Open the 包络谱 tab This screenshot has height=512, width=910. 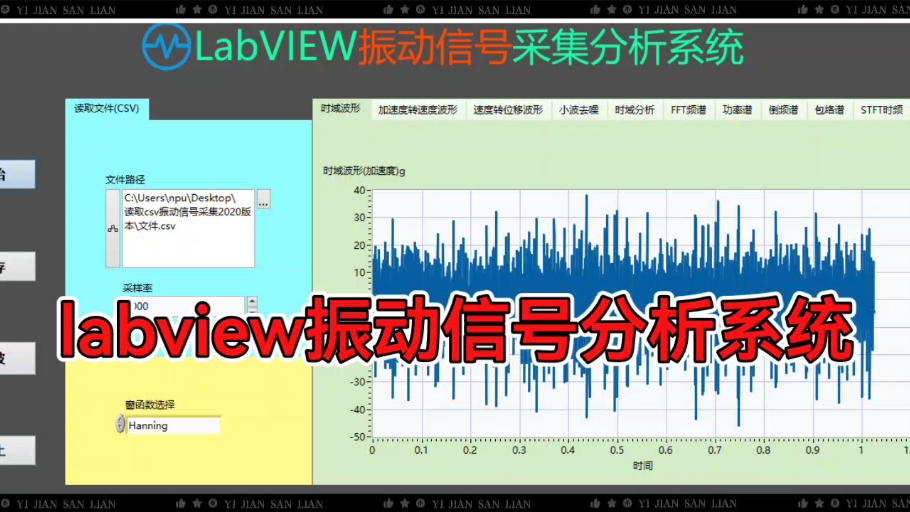point(829,110)
